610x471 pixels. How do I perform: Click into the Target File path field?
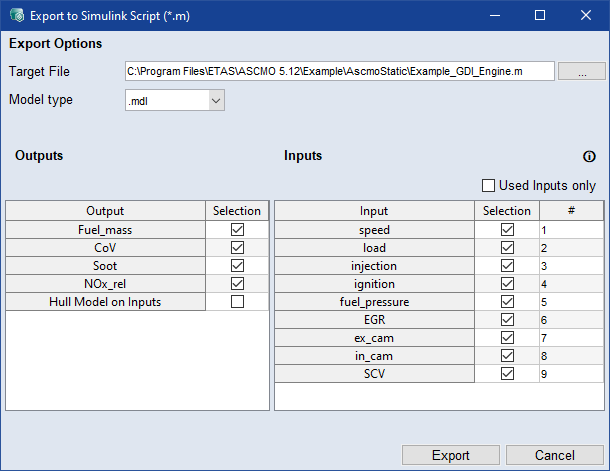pyautogui.click(x=338, y=71)
